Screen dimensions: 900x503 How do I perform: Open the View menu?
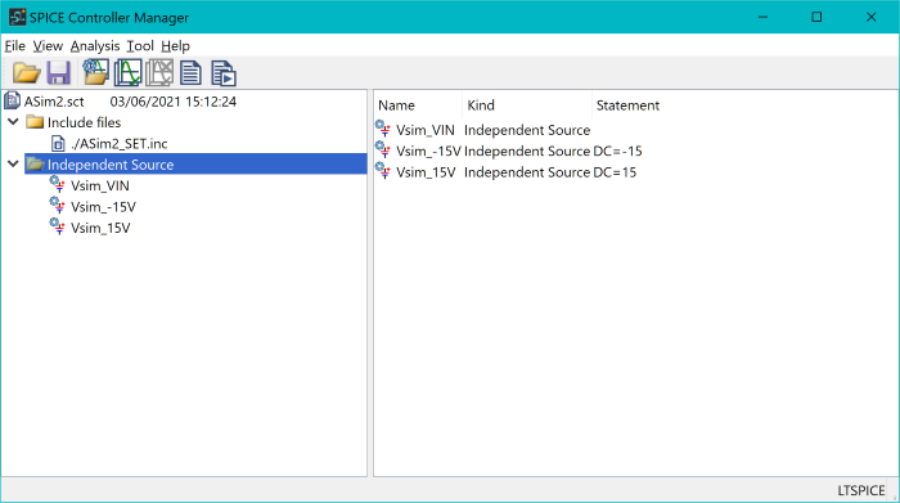click(48, 46)
